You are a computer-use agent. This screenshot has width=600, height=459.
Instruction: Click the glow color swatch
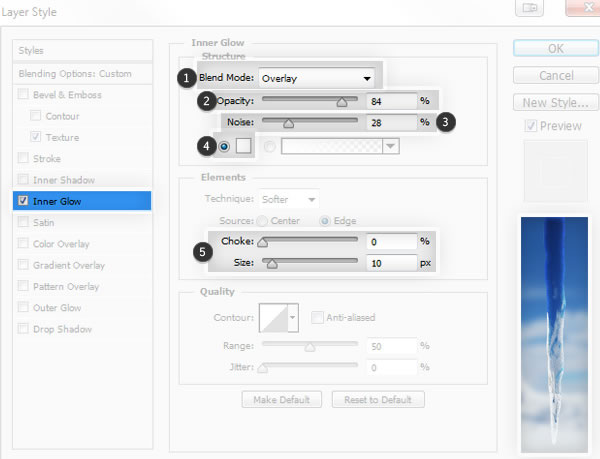click(243, 146)
